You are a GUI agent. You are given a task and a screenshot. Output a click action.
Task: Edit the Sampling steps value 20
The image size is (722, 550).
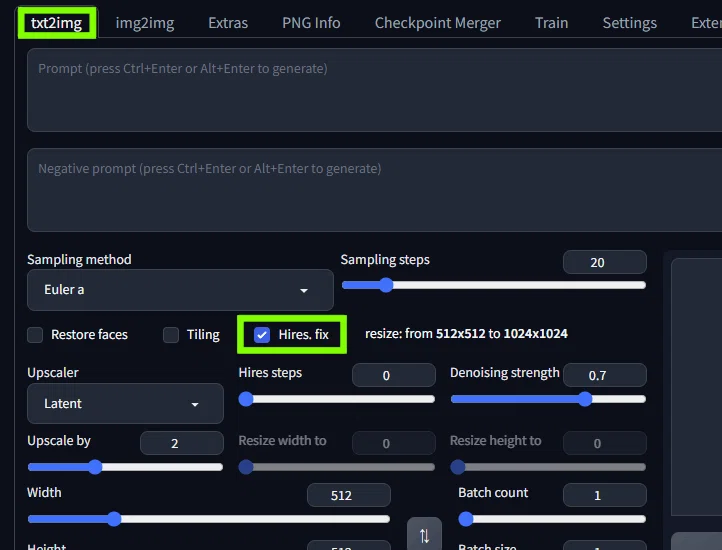(605, 262)
